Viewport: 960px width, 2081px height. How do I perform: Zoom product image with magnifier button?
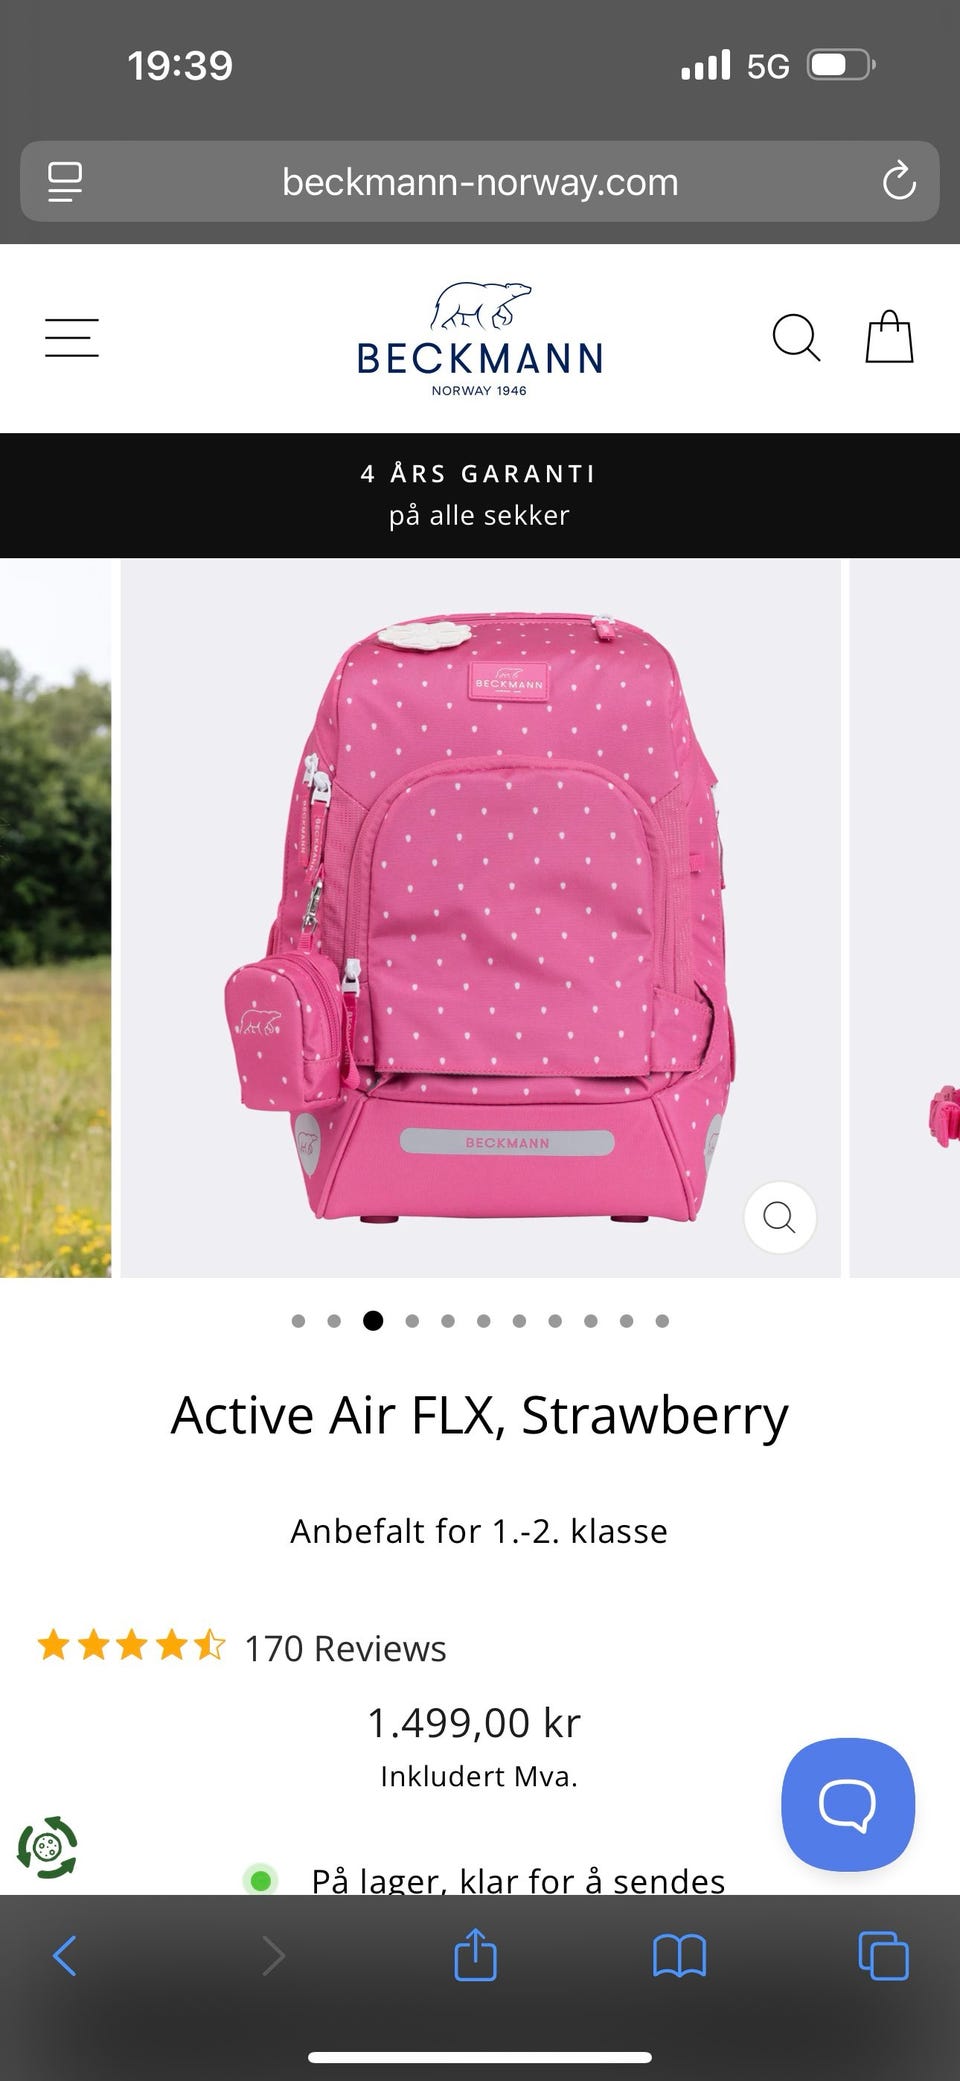(780, 1217)
